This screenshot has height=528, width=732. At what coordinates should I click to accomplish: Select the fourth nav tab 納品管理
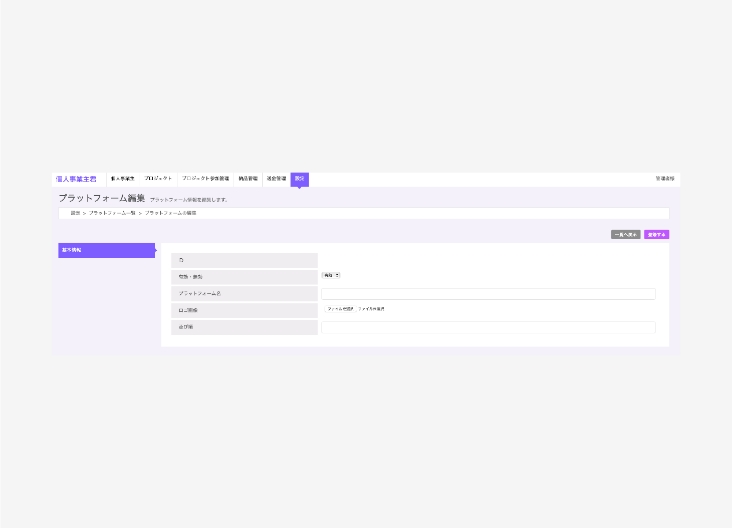248,179
